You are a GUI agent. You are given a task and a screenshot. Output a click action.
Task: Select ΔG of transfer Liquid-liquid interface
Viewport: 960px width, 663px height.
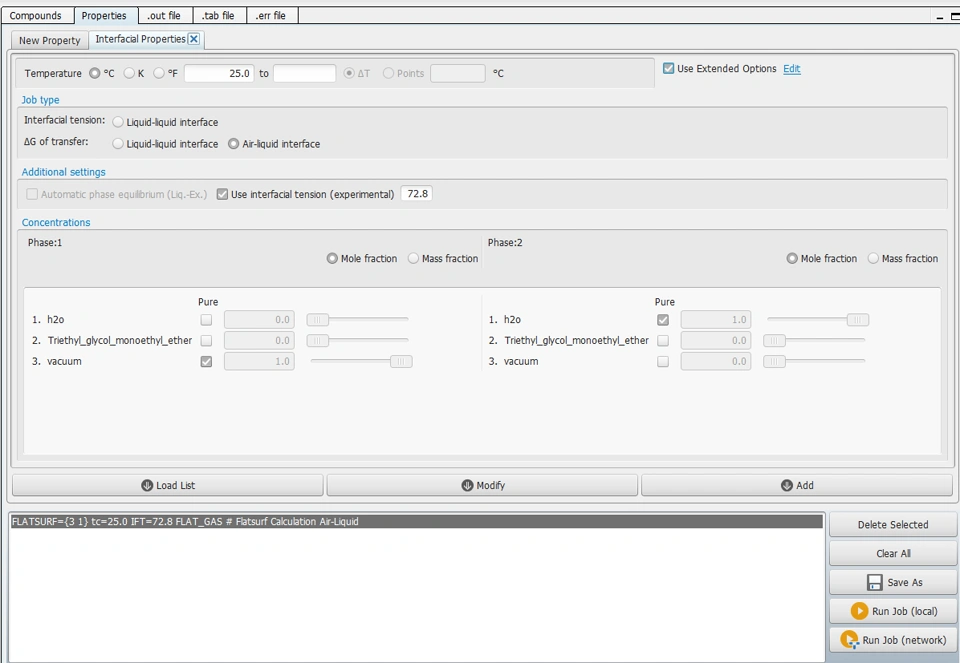click(118, 144)
